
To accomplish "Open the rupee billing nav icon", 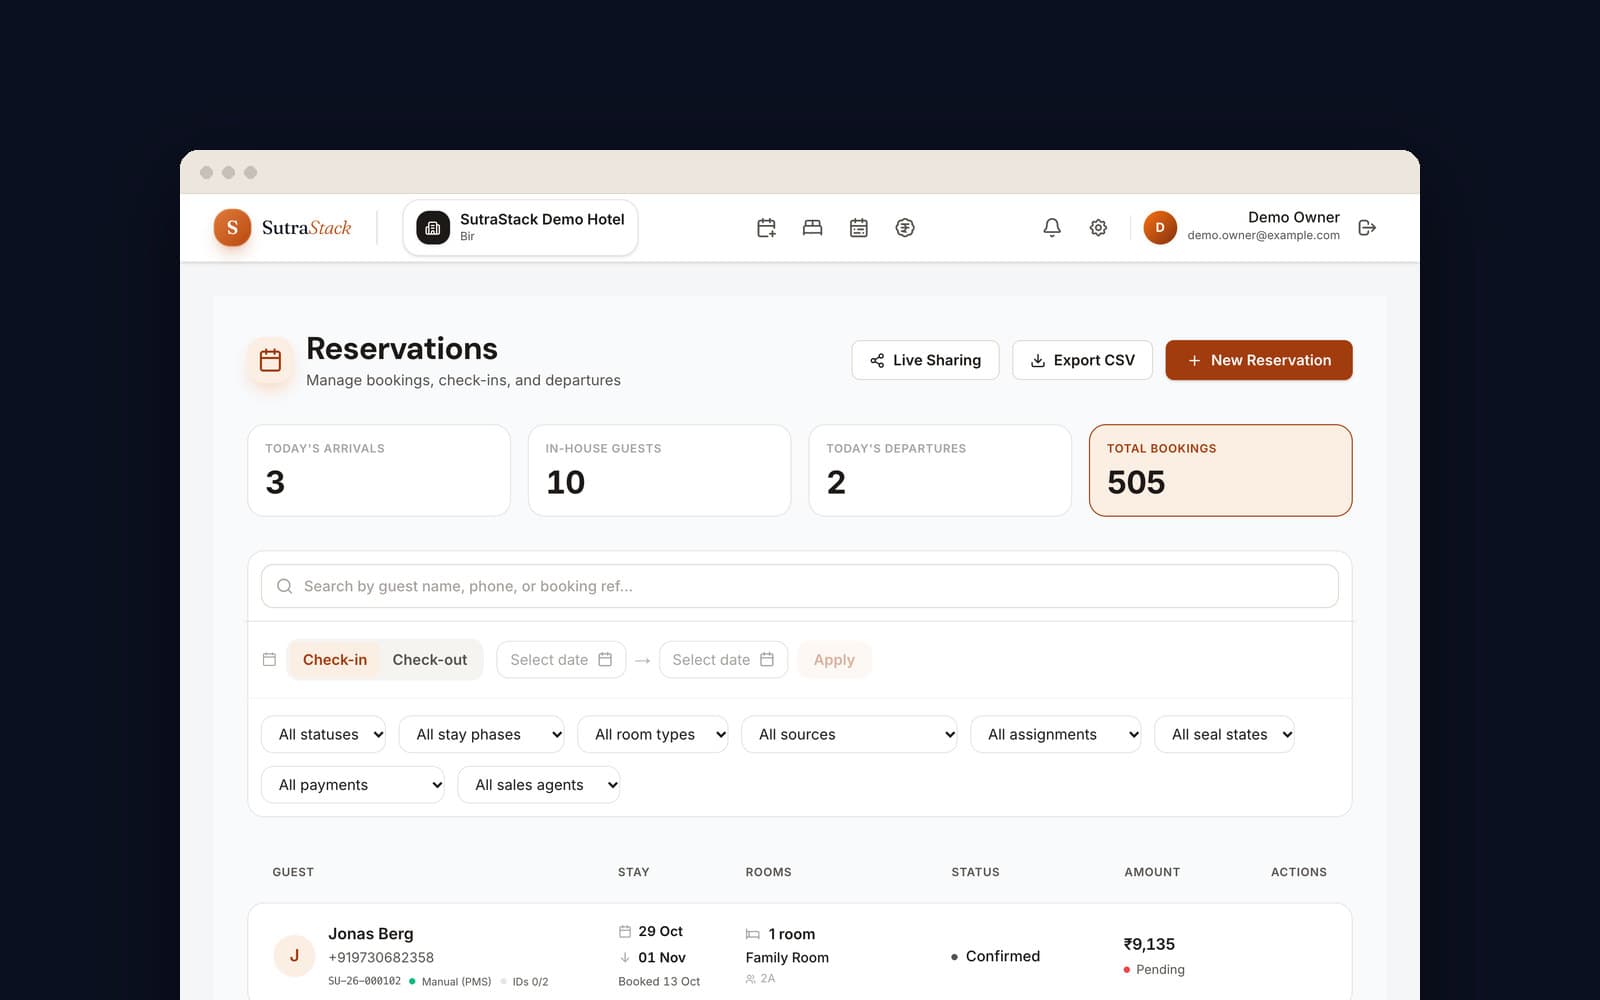I will coord(905,228).
